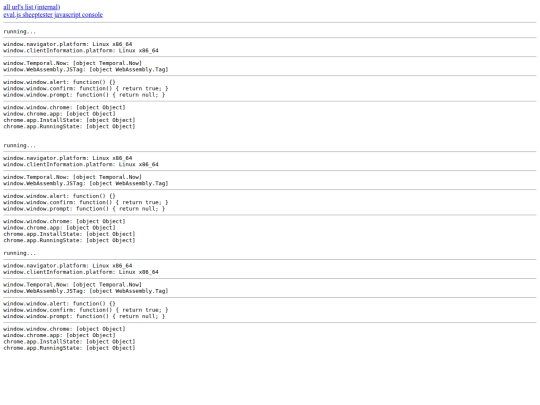
Task: Click "chrome.app.RunningState" line in first output block
Action: tap(69, 126)
